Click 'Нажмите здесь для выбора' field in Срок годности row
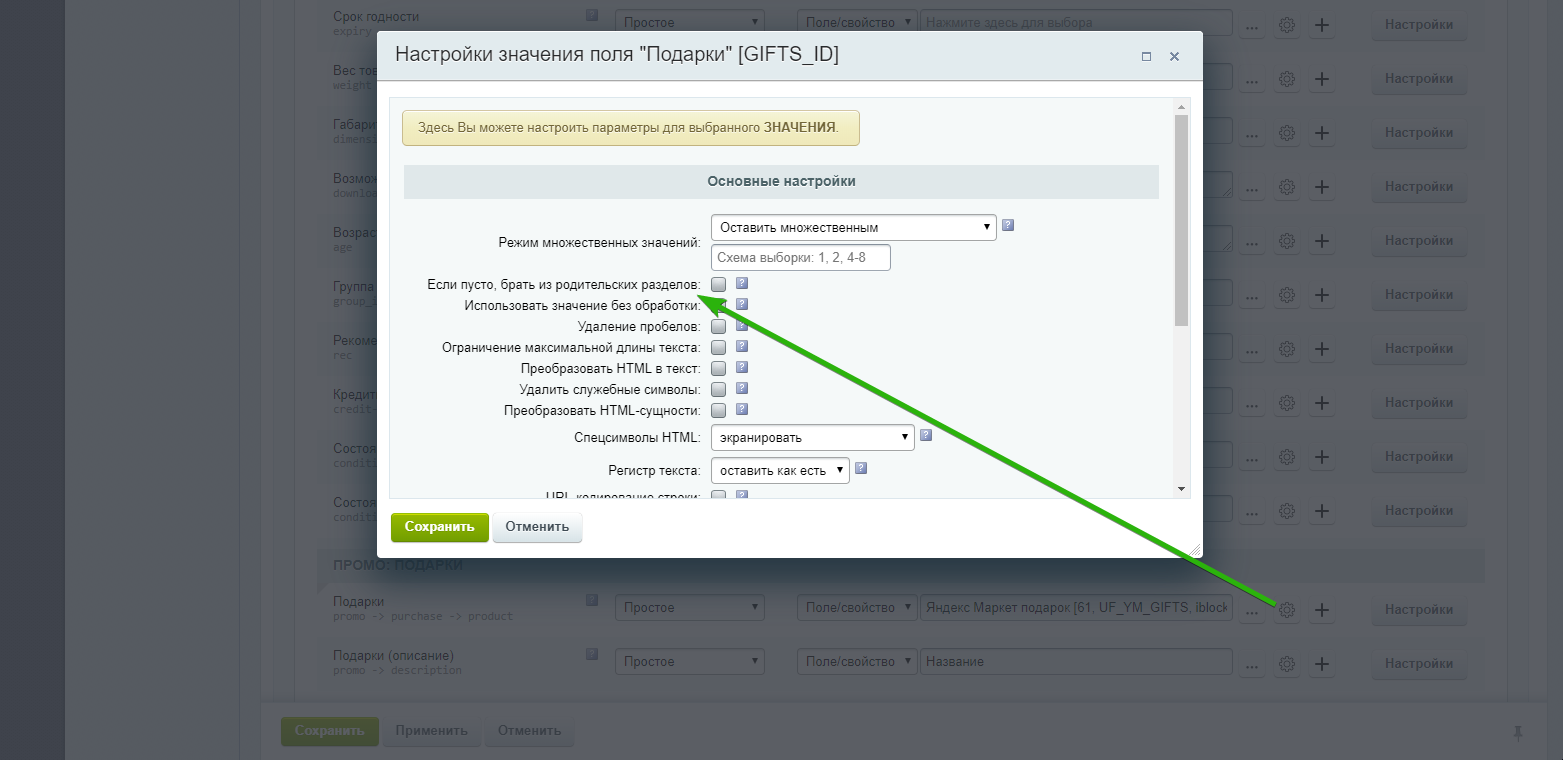 (1076, 23)
